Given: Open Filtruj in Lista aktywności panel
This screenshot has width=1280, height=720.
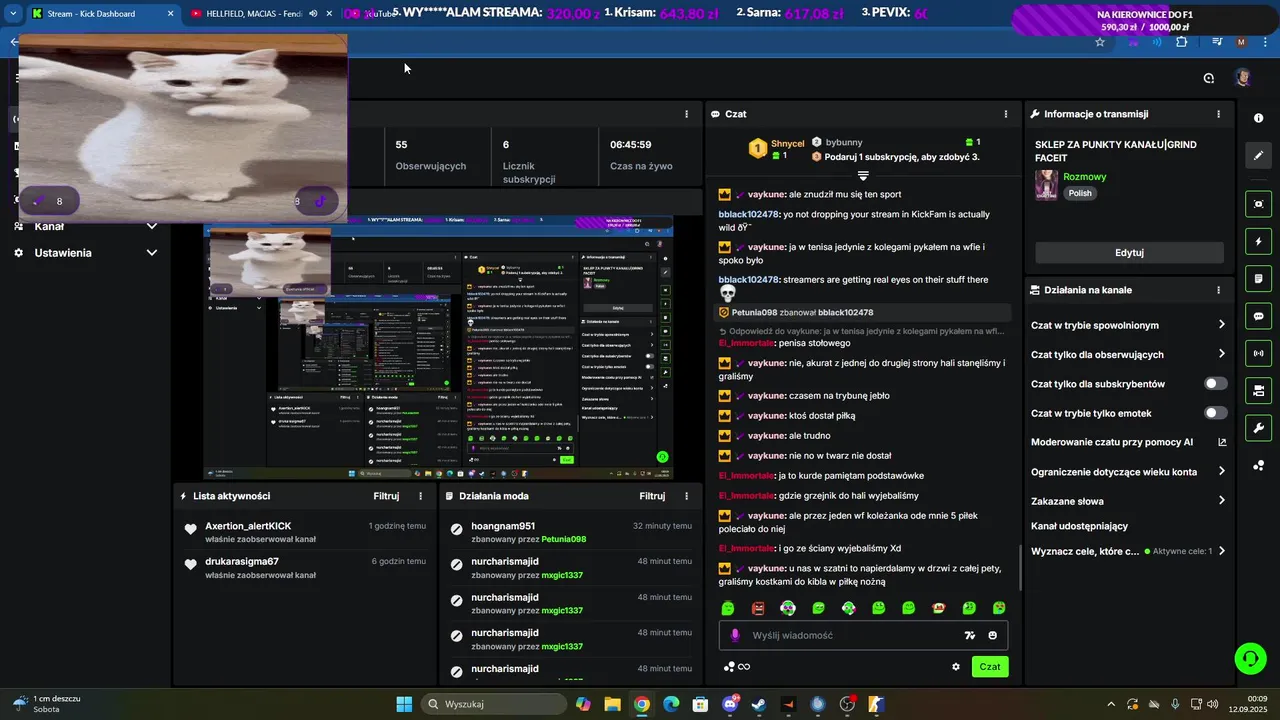Looking at the screenshot, I should [x=386, y=496].
